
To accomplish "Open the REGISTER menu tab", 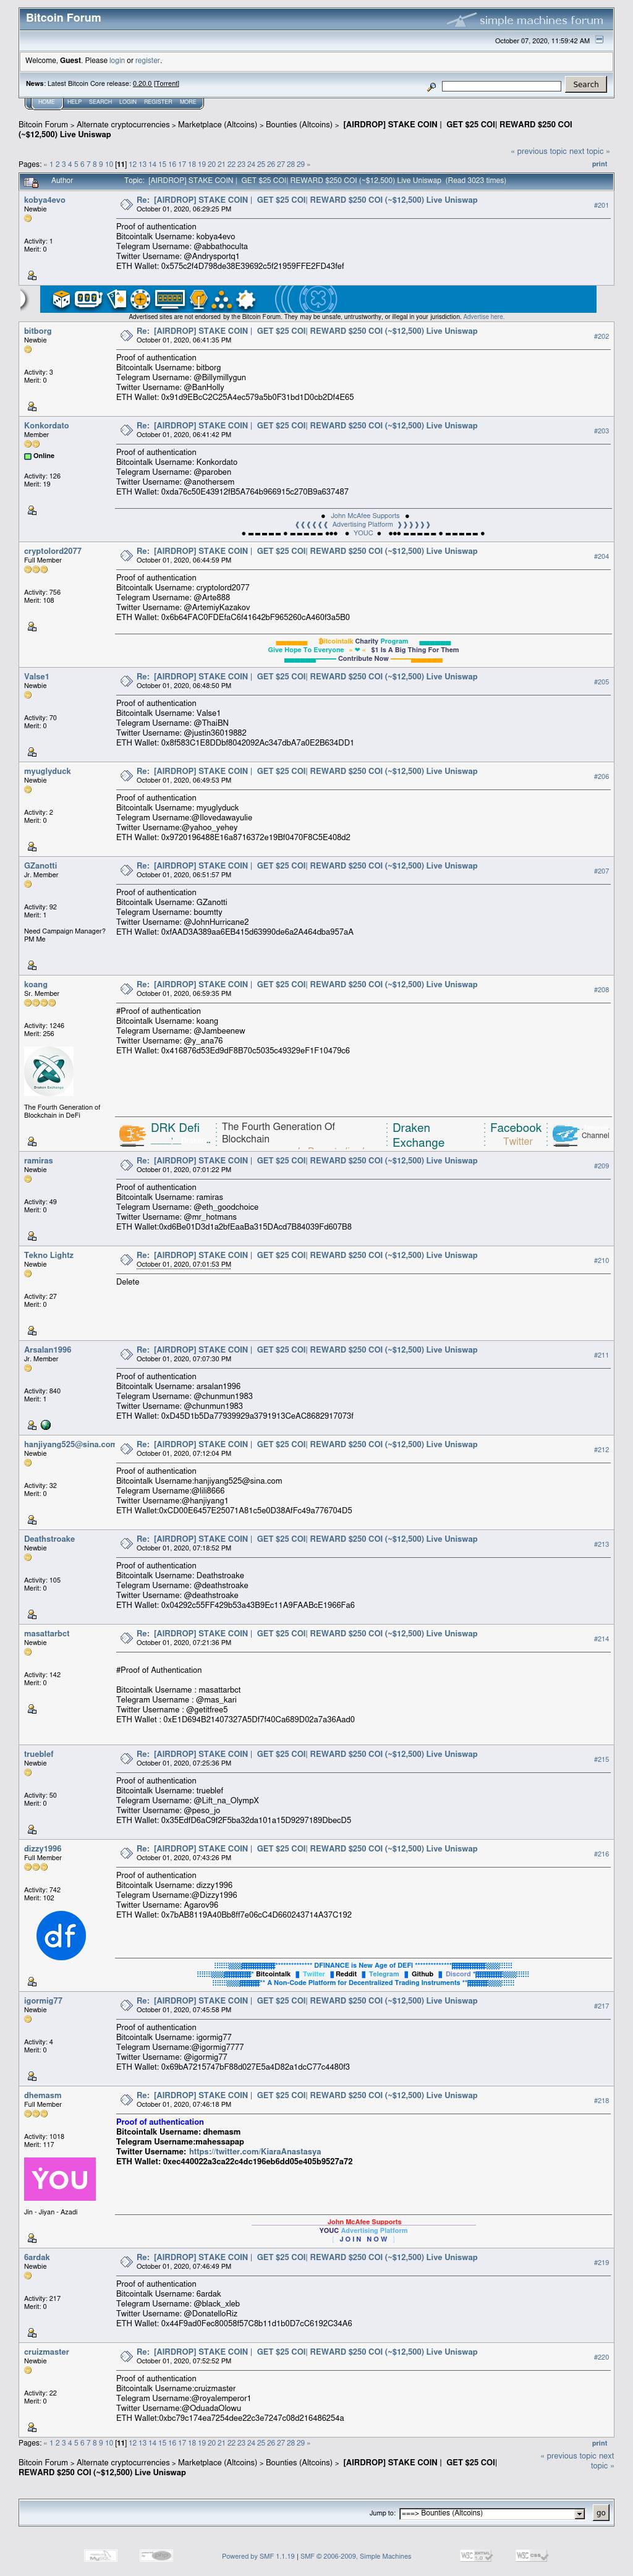I will tap(158, 102).
